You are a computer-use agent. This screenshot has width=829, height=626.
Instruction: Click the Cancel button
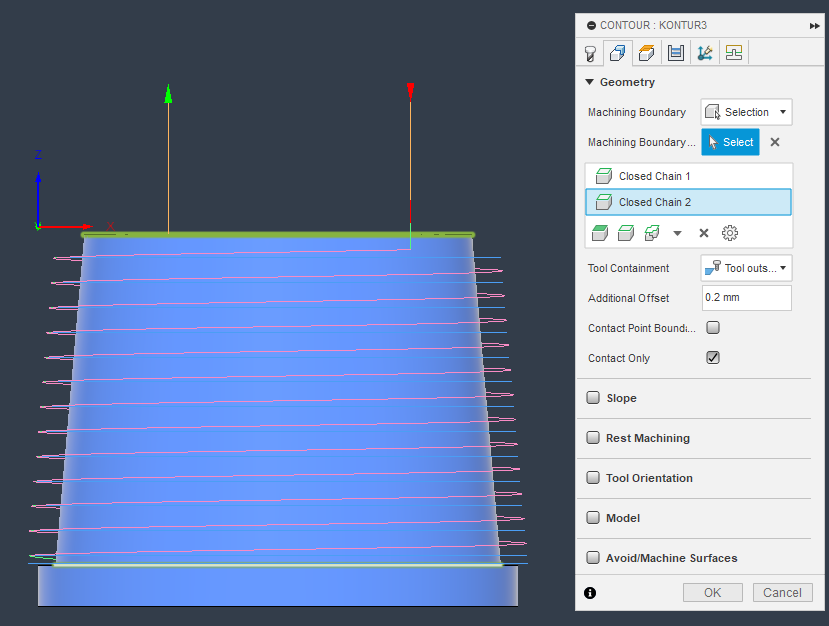click(x=782, y=593)
